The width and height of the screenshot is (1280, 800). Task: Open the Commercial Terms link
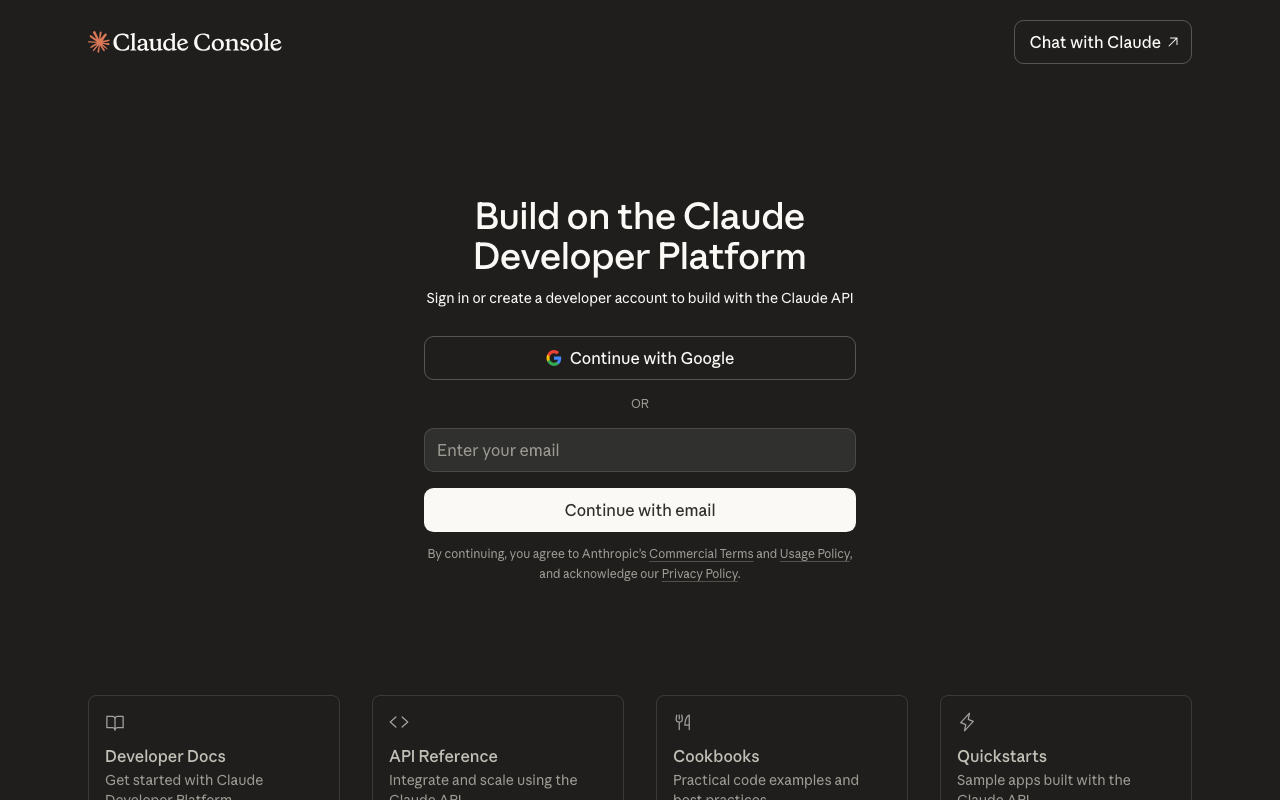[x=701, y=554]
